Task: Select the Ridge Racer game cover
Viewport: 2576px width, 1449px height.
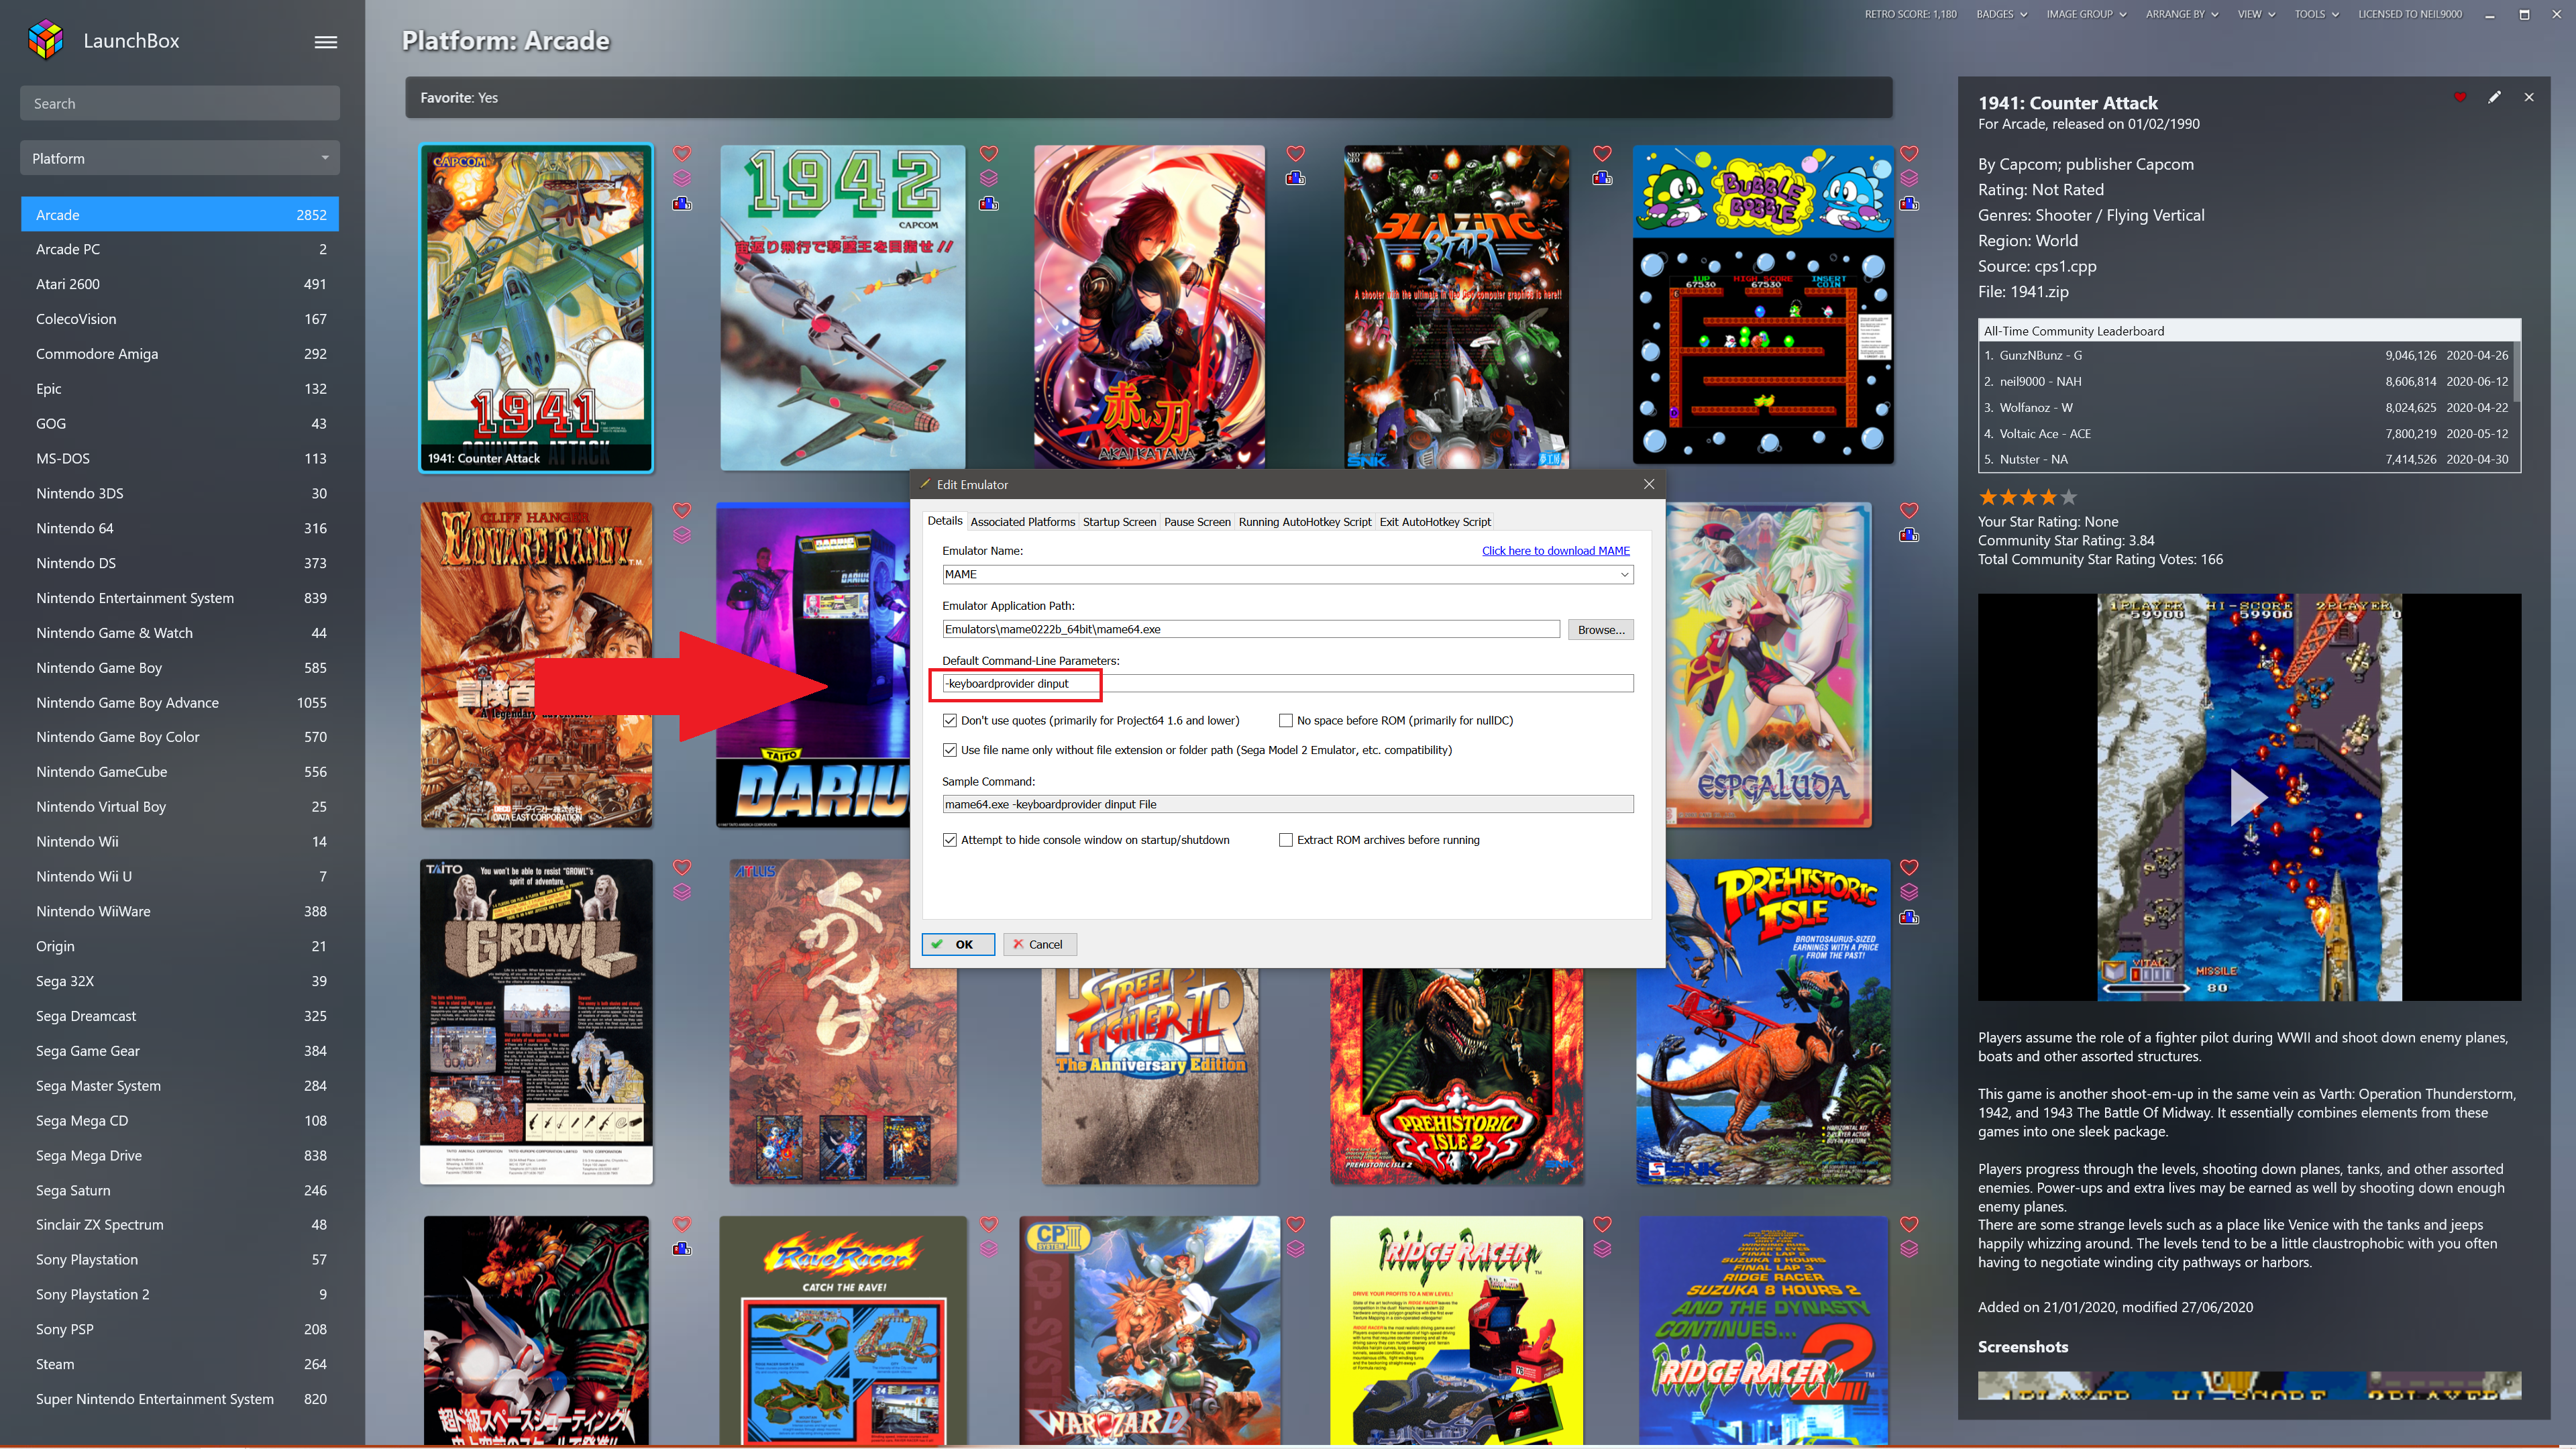Action: pyautogui.click(x=1456, y=1330)
